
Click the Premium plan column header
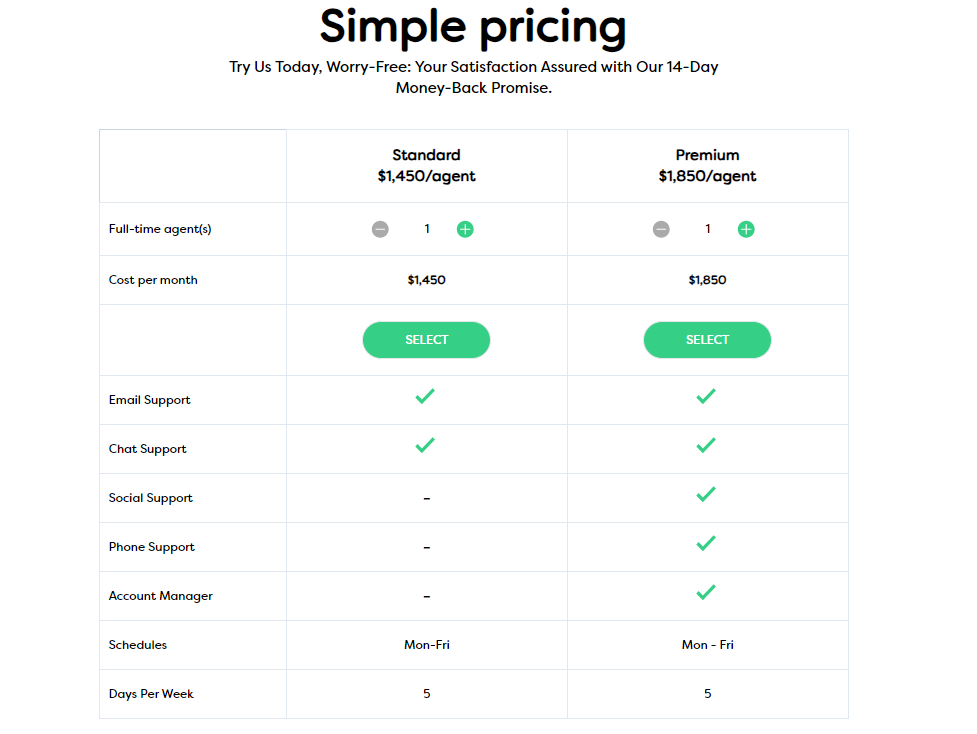[x=707, y=165]
